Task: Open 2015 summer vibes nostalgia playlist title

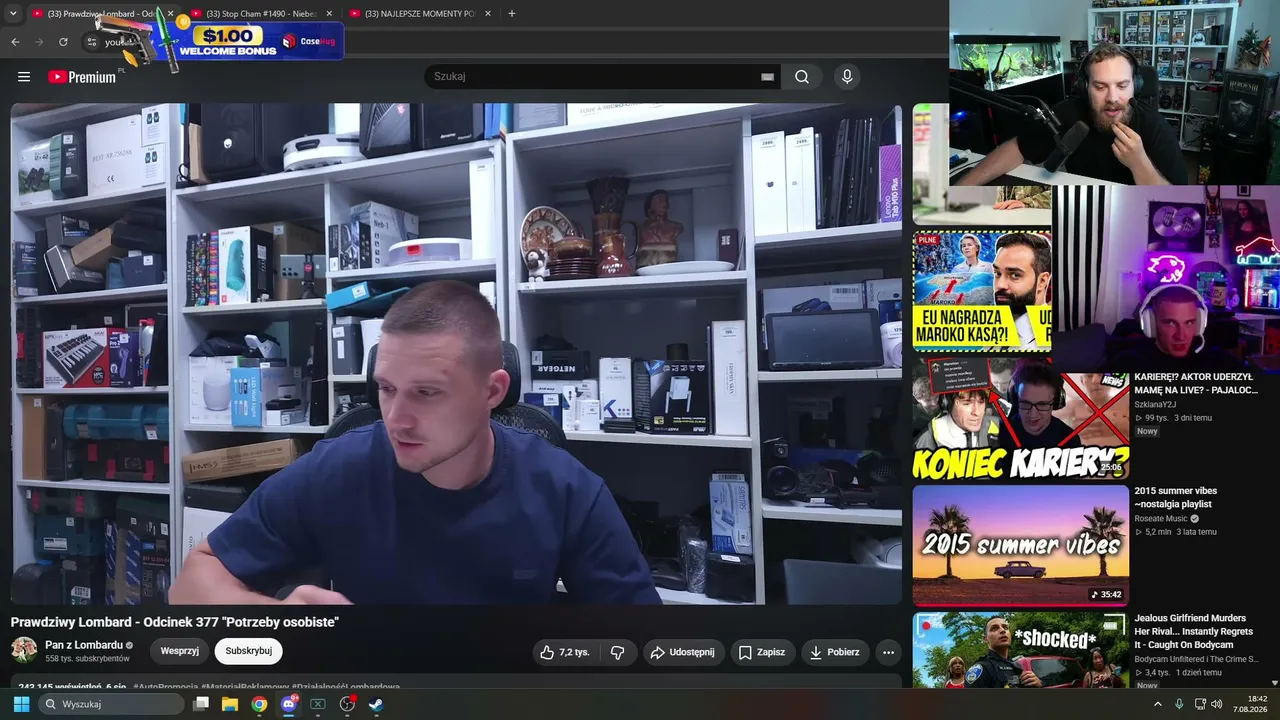Action: 1176,498
